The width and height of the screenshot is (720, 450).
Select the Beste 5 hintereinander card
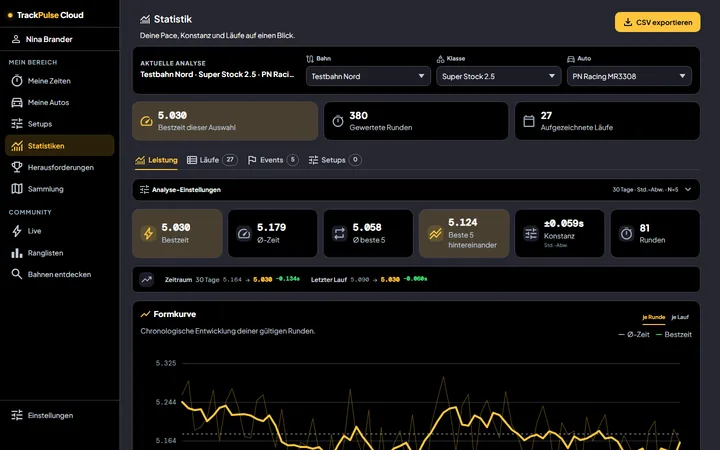click(x=464, y=233)
